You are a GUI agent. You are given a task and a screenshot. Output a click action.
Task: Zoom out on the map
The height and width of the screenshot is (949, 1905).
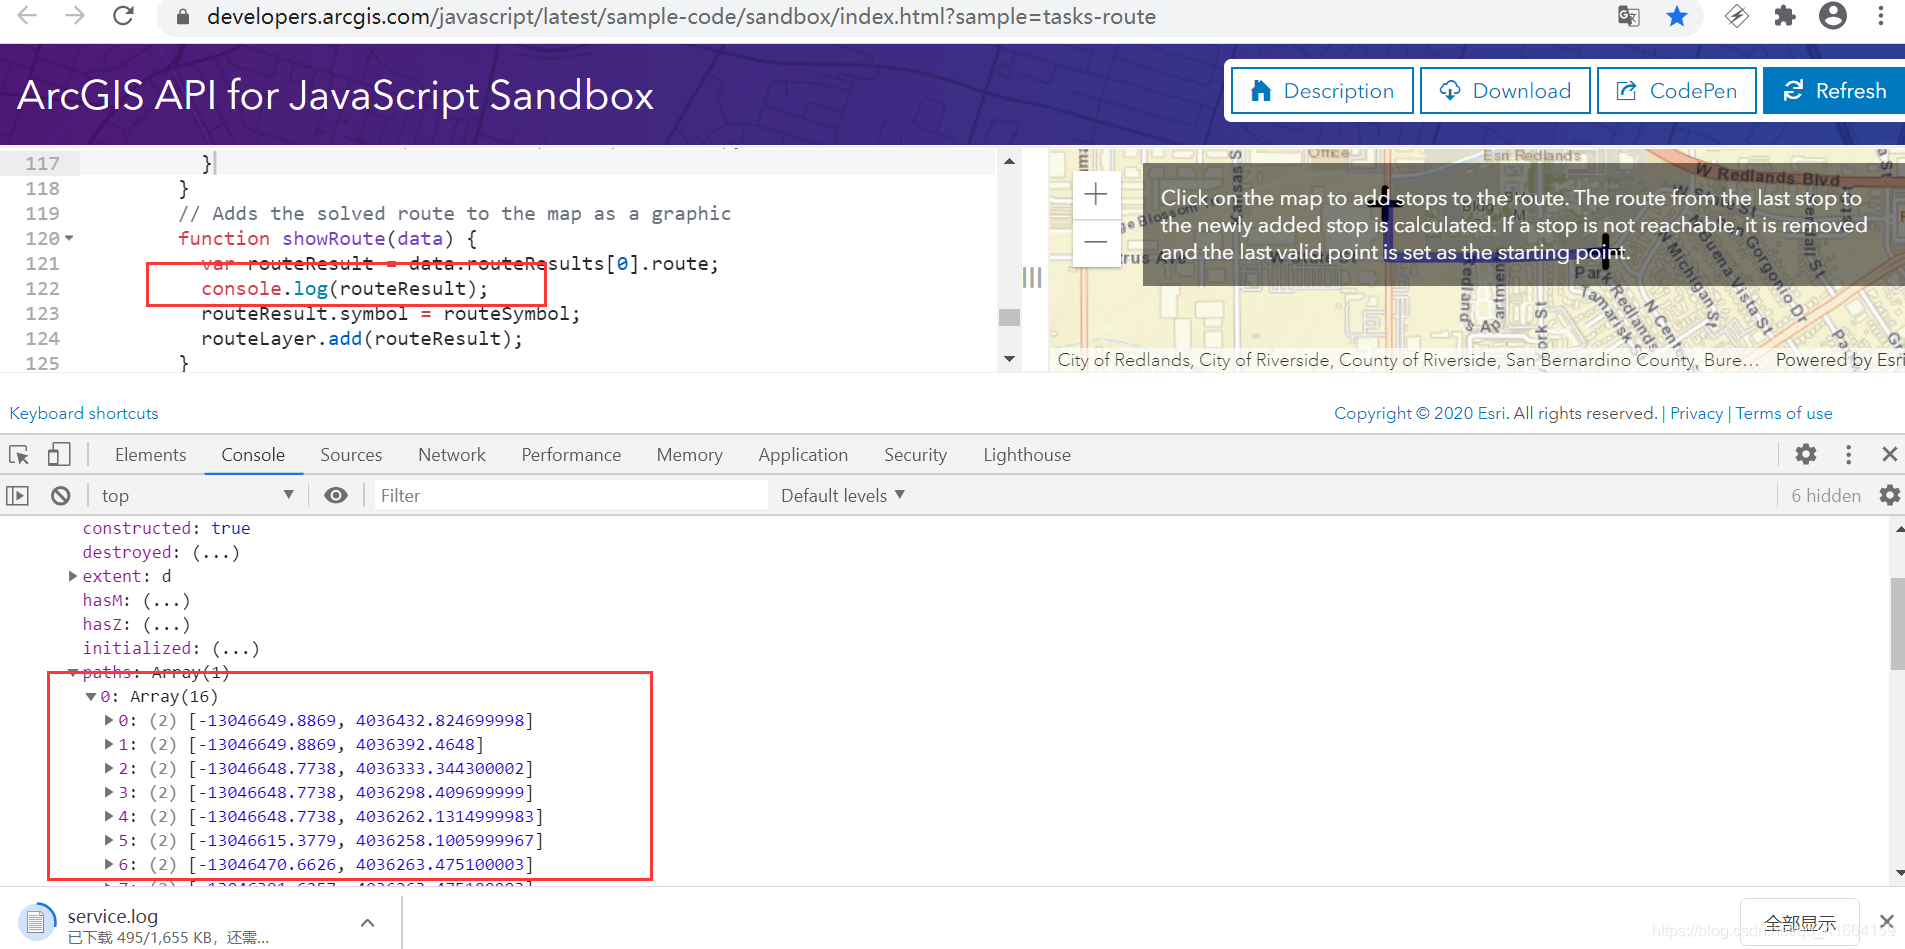[x=1096, y=242]
